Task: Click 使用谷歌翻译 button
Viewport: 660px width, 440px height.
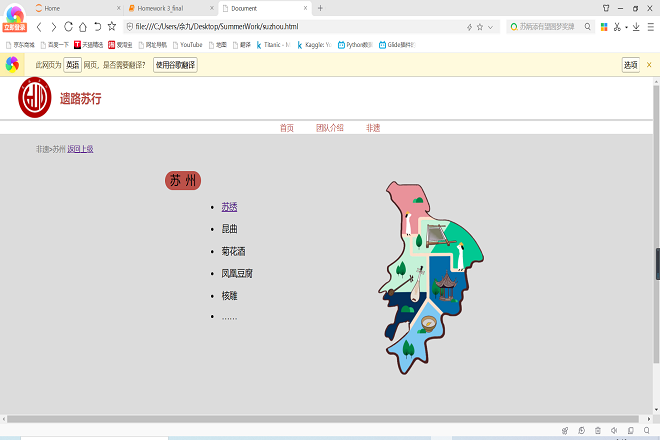Action: pyautogui.click(x=175, y=64)
